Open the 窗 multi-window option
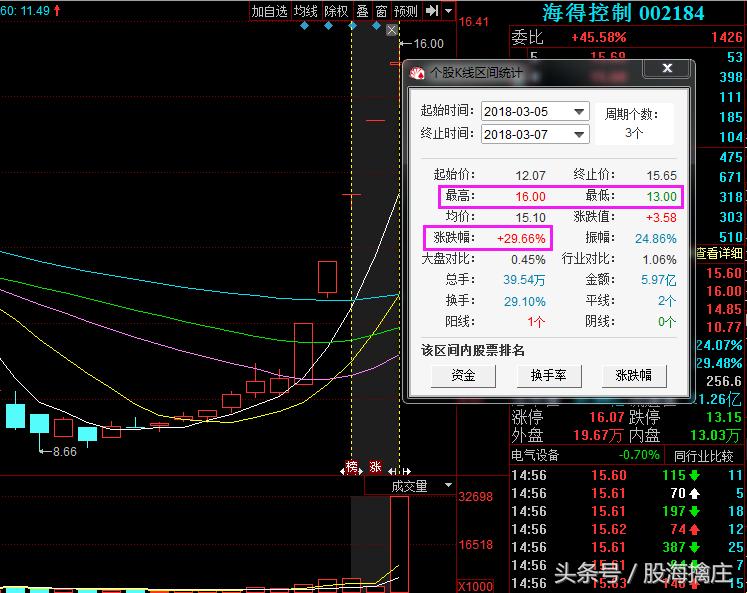Image resolution: width=747 pixels, height=593 pixels. tap(381, 10)
